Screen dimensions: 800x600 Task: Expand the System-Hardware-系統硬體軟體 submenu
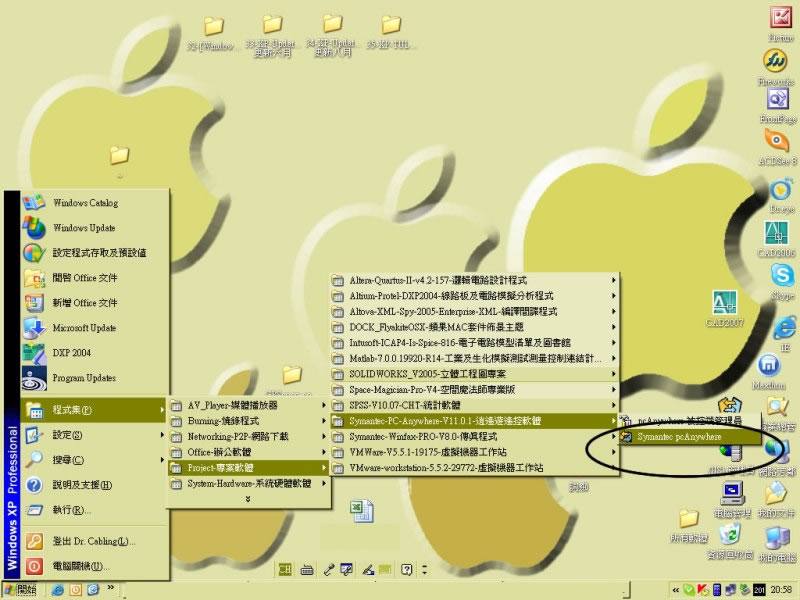click(x=249, y=484)
